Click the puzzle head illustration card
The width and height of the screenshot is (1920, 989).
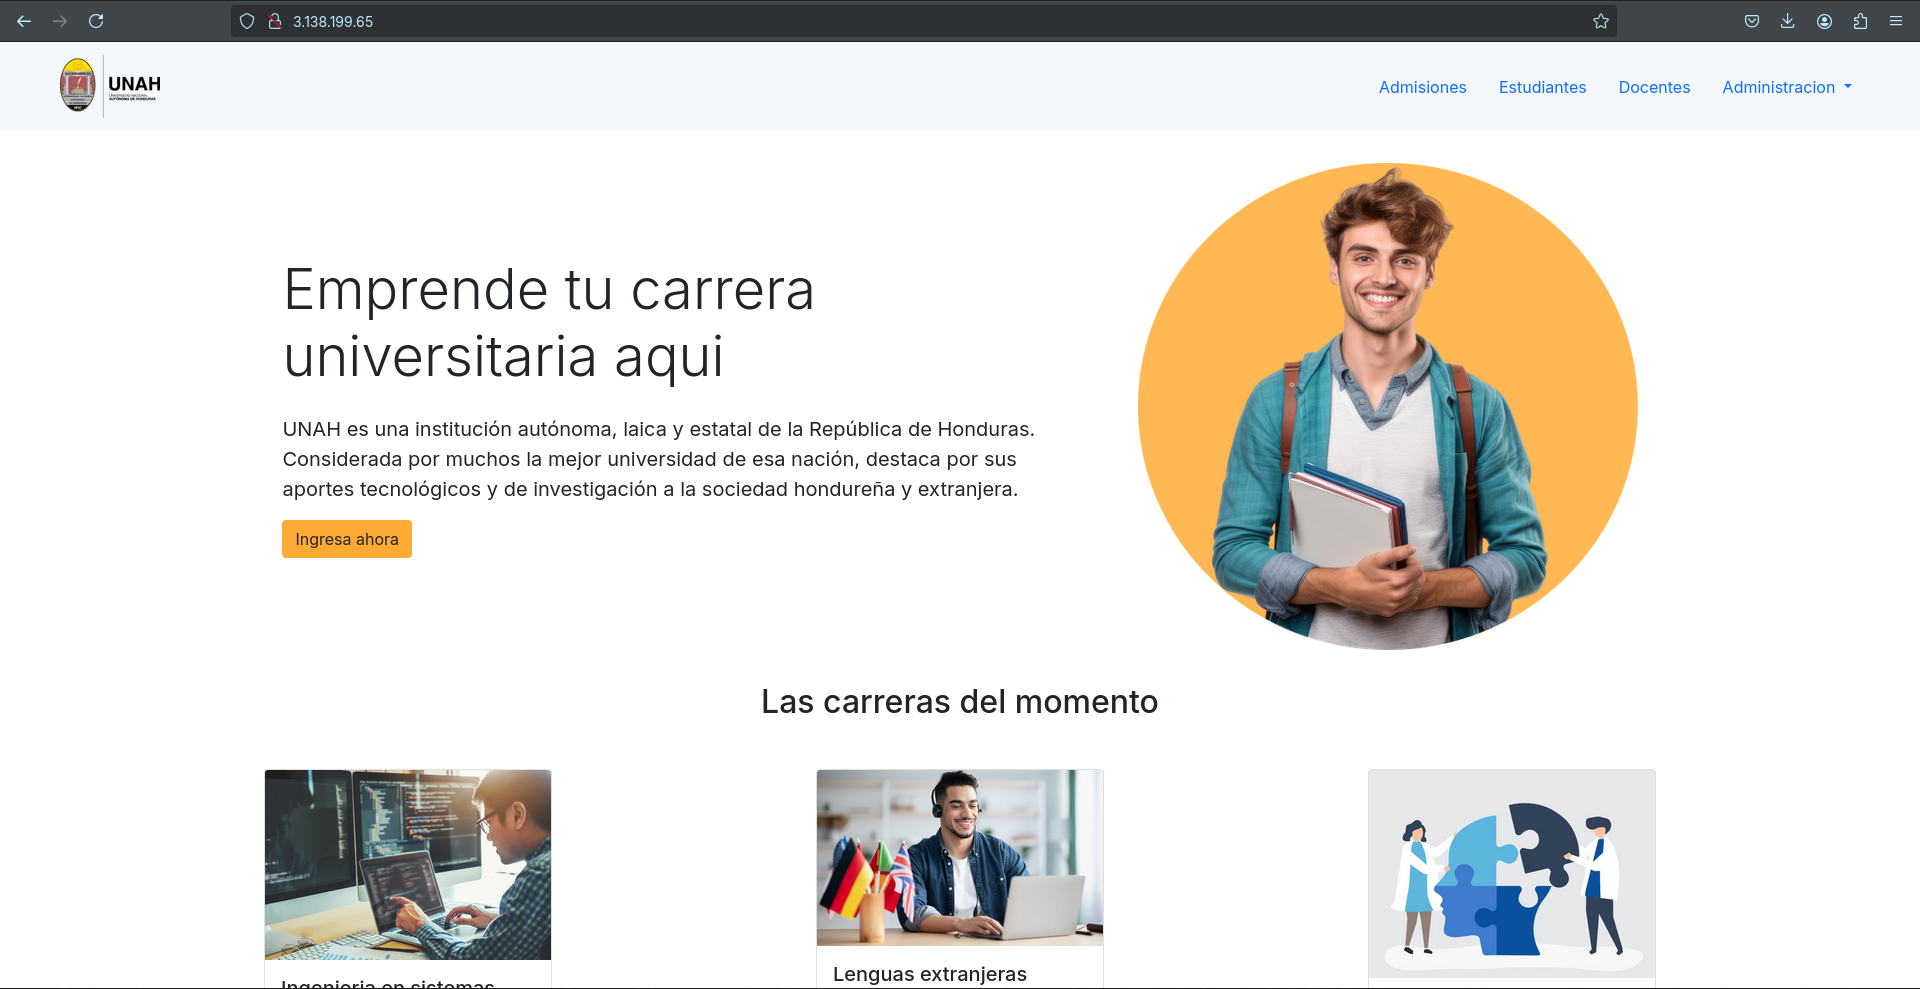[1512, 874]
